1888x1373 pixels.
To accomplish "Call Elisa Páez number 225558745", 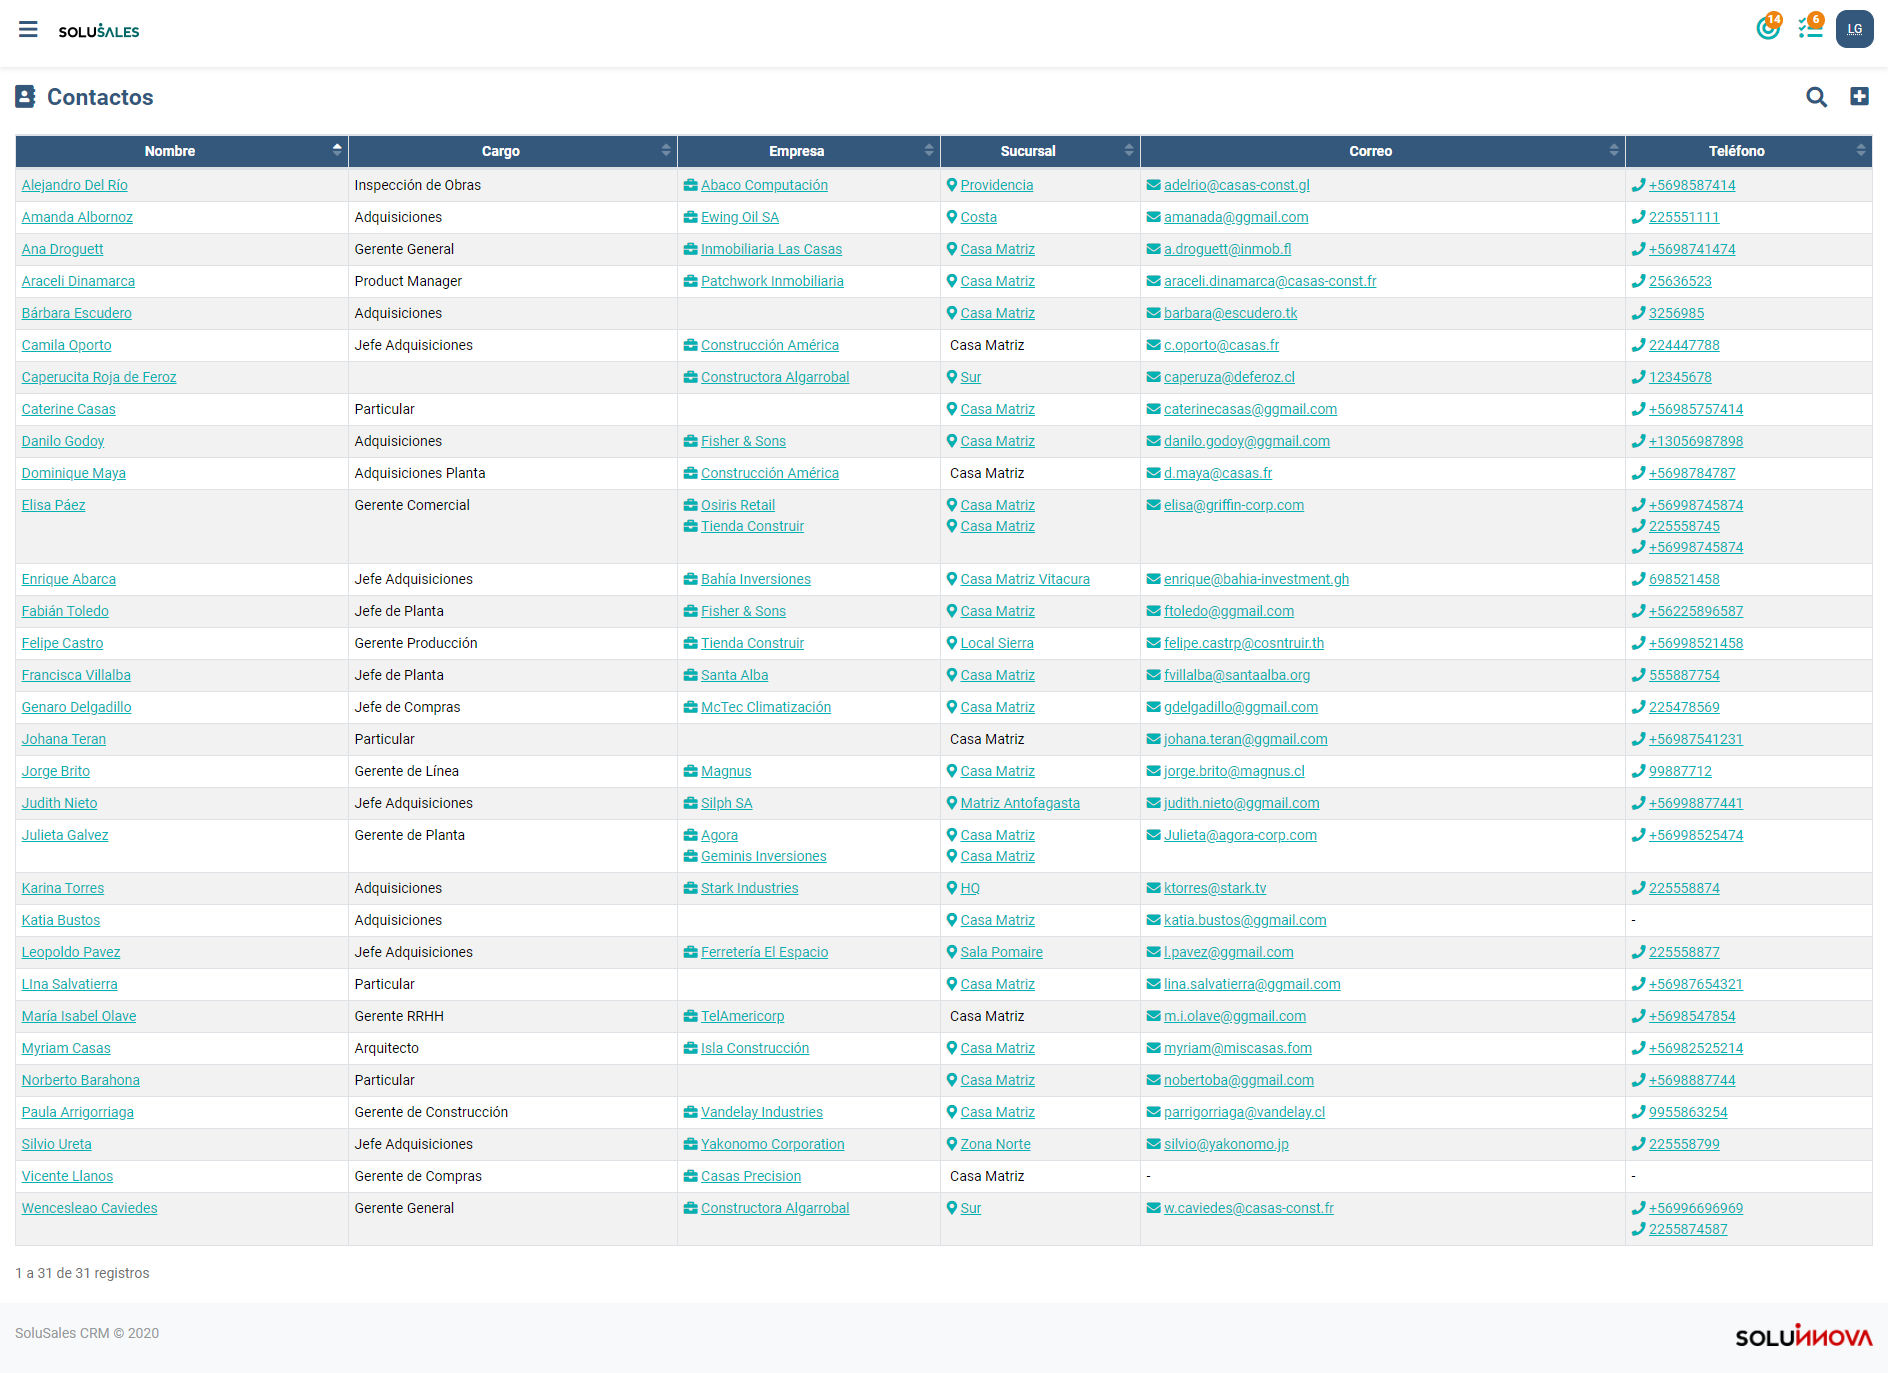I will tap(1684, 526).
